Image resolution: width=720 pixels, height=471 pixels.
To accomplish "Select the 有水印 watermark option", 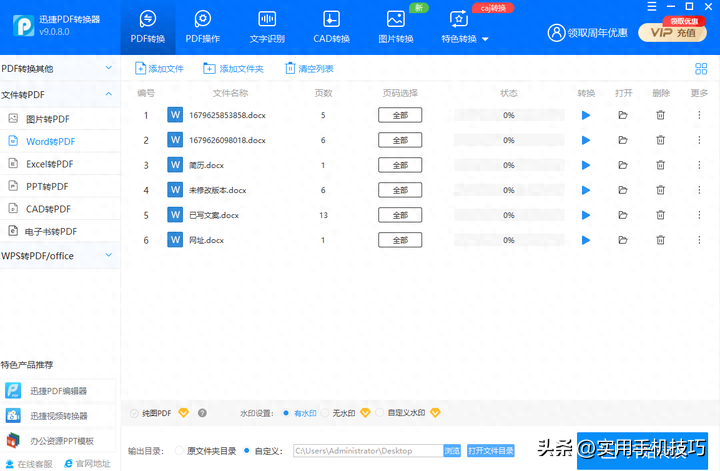I will [x=286, y=413].
